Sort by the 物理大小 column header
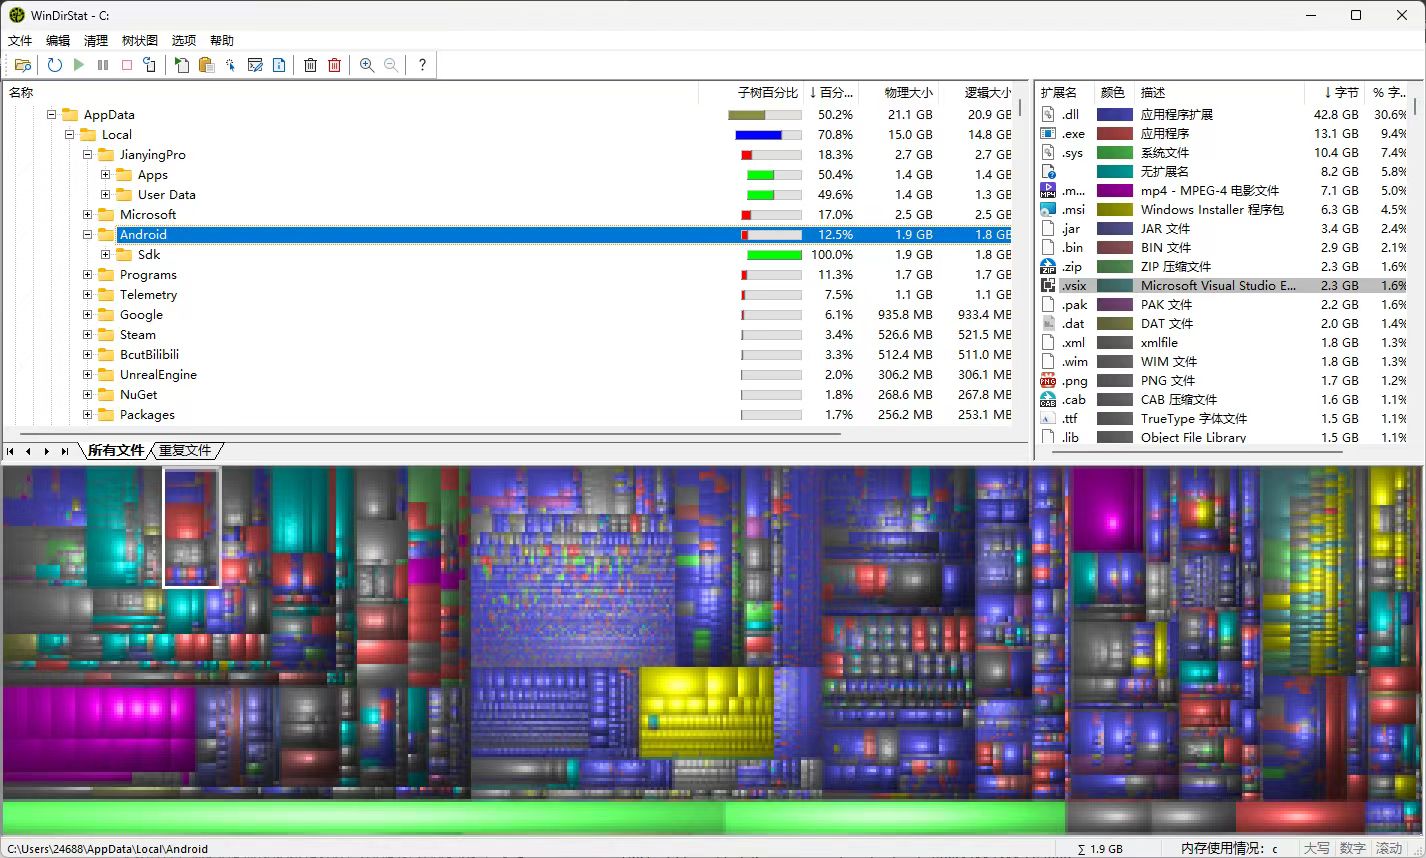1426x858 pixels. point(898,93)
